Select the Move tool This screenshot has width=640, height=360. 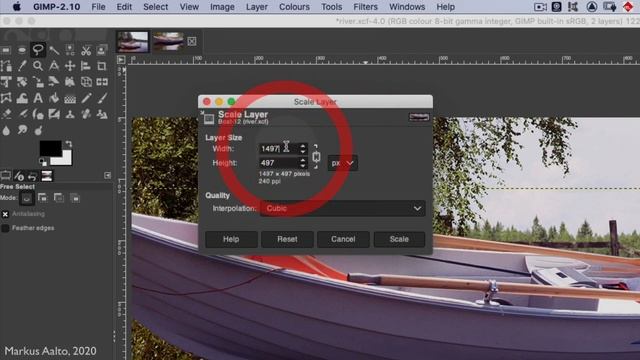pyautogui.click(x=70, y=66)
